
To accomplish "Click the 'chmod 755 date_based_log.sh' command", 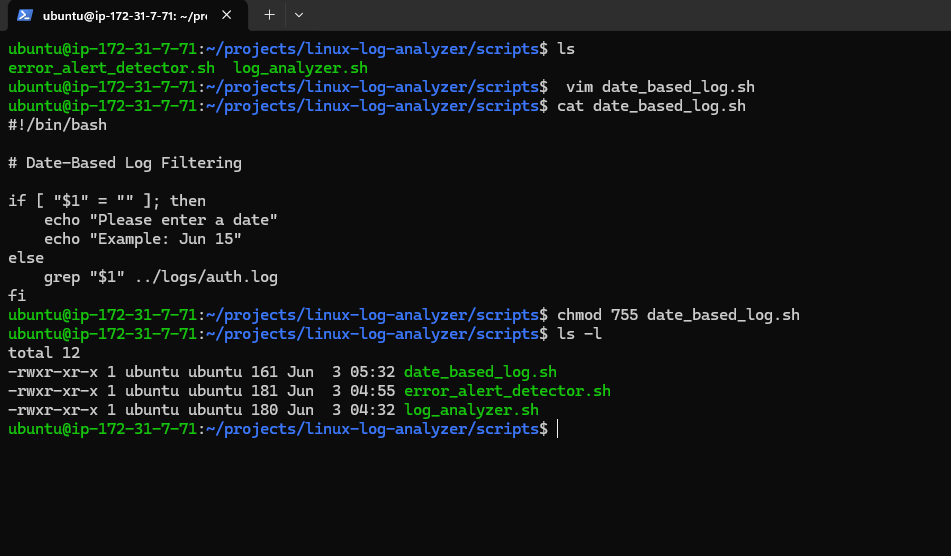I will tap(678, 315).
